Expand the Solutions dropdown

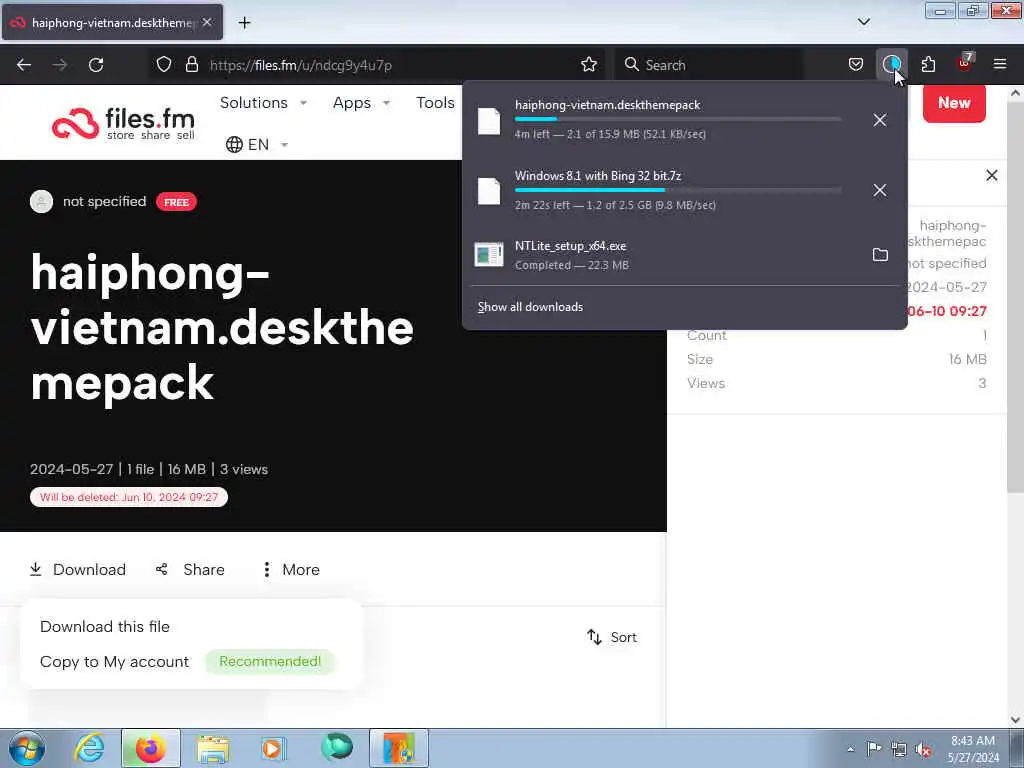pos(263,103)
